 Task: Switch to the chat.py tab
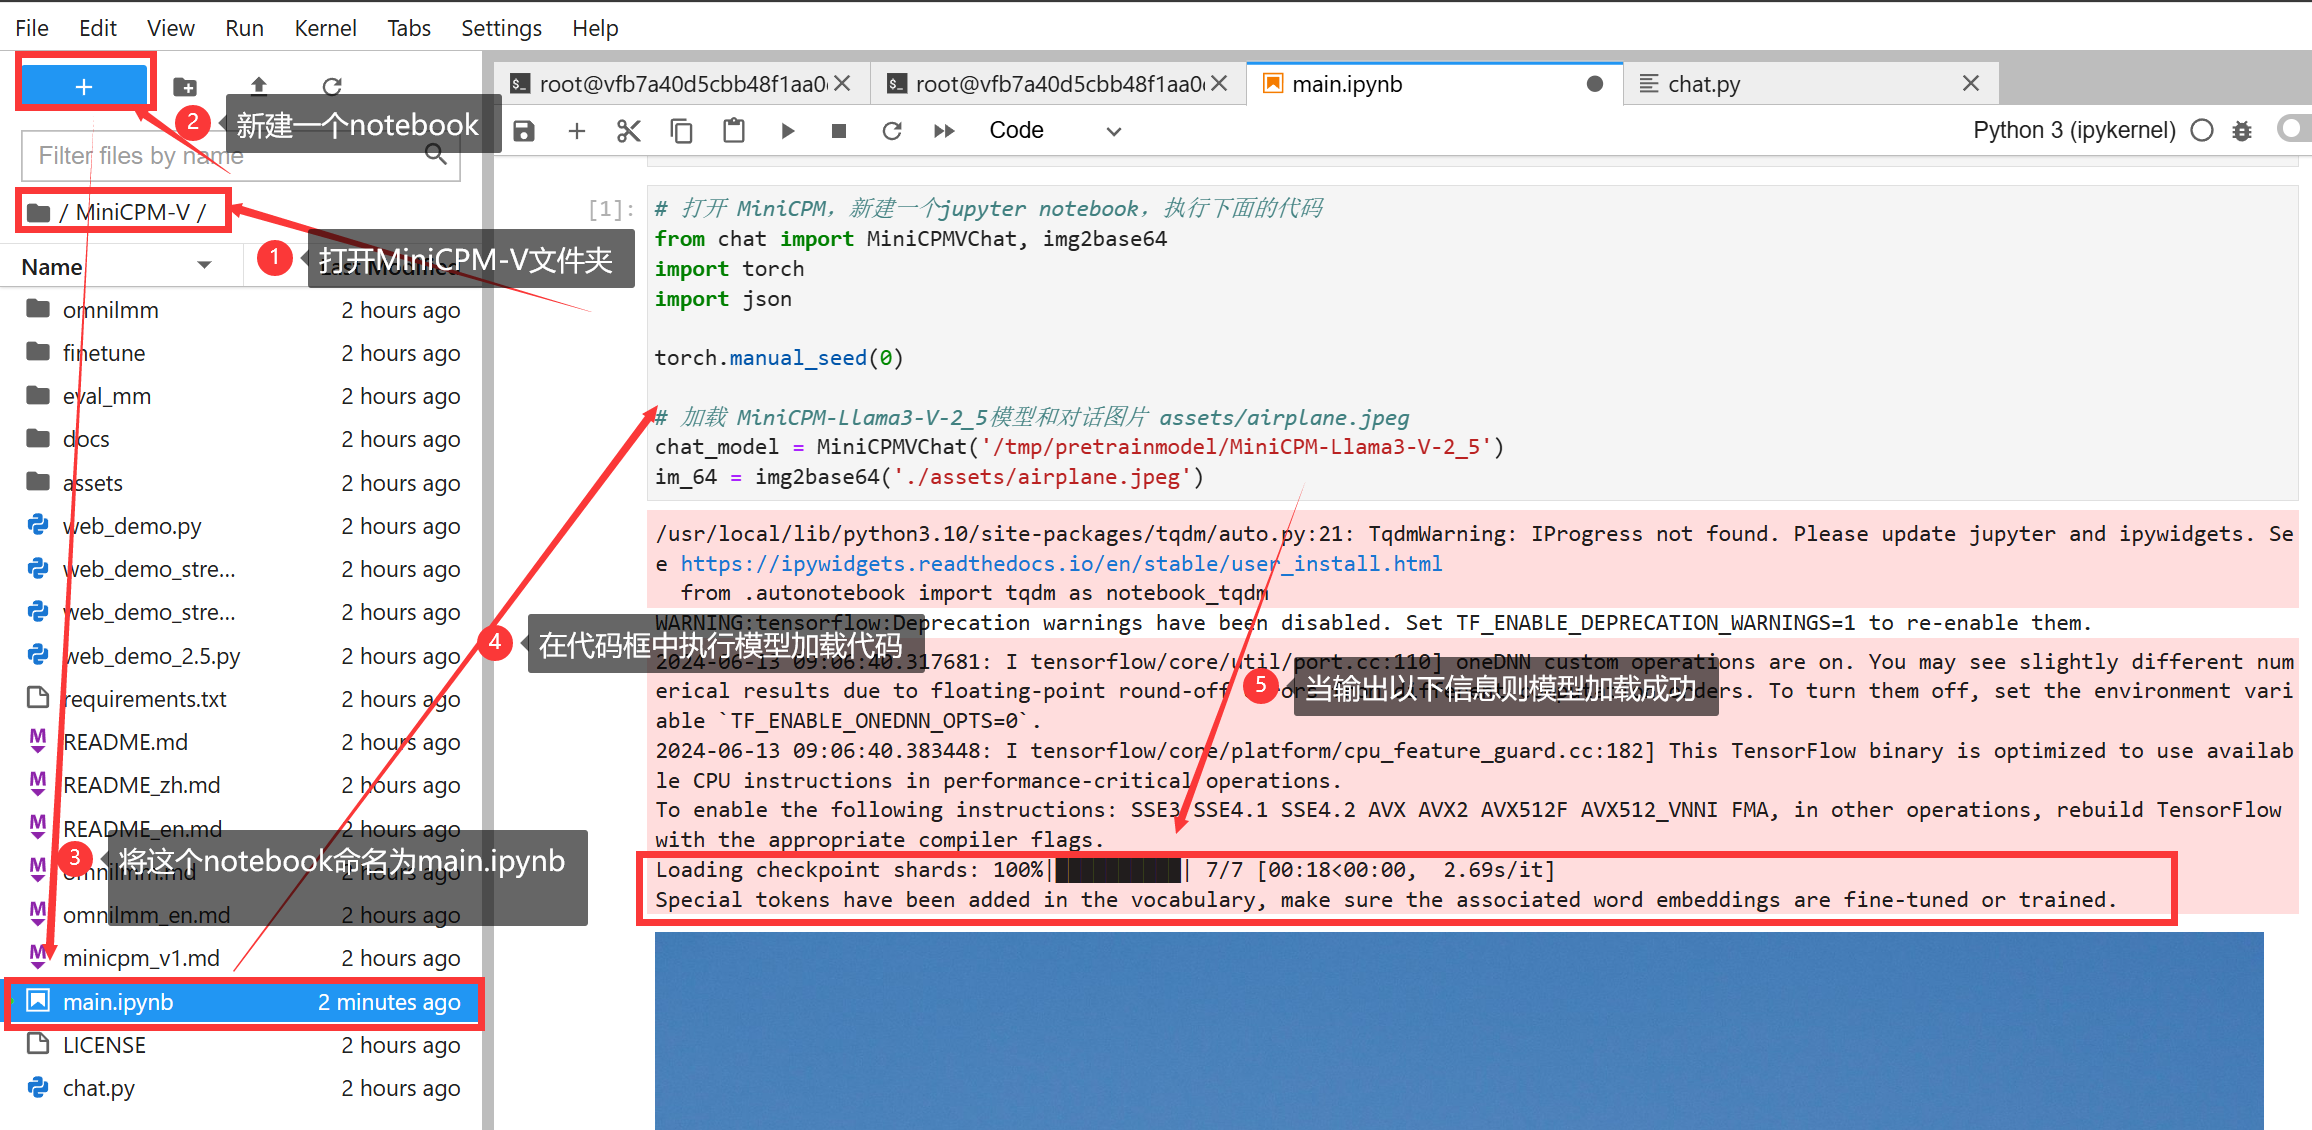[x=1703, y=84]
